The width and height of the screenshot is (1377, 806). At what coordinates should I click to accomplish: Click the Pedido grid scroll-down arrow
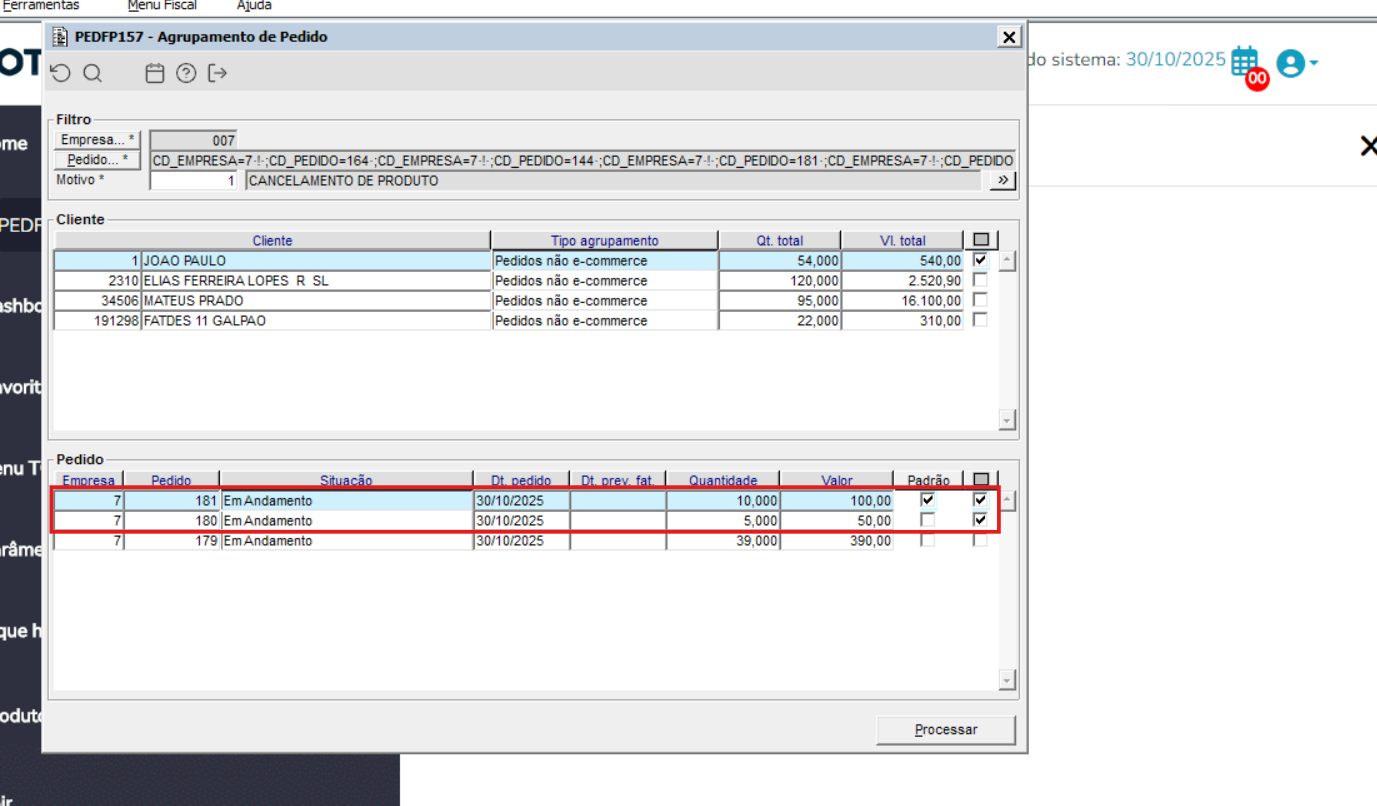click(1007, 680)
